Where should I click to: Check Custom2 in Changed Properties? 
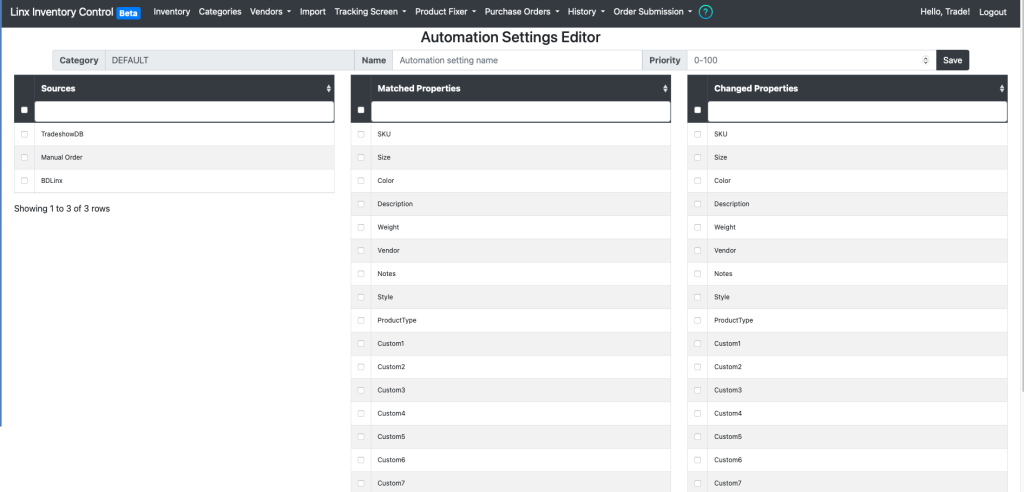point(697,367)
